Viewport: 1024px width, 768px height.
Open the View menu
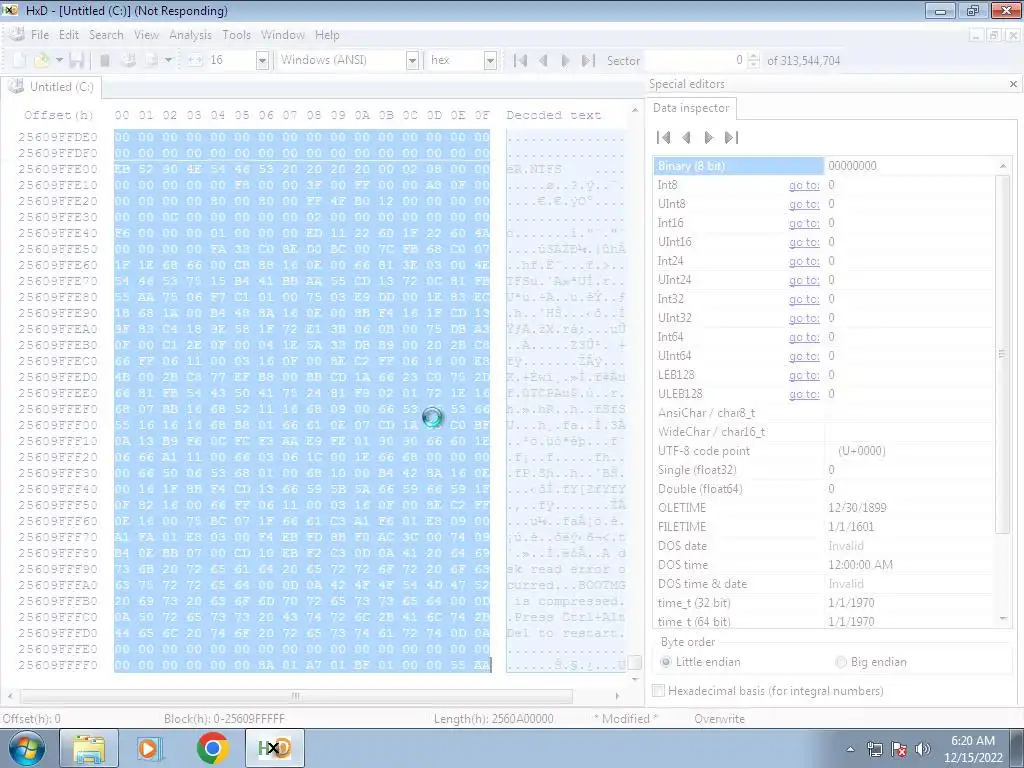pyautogui.click(x=146, y=35)
